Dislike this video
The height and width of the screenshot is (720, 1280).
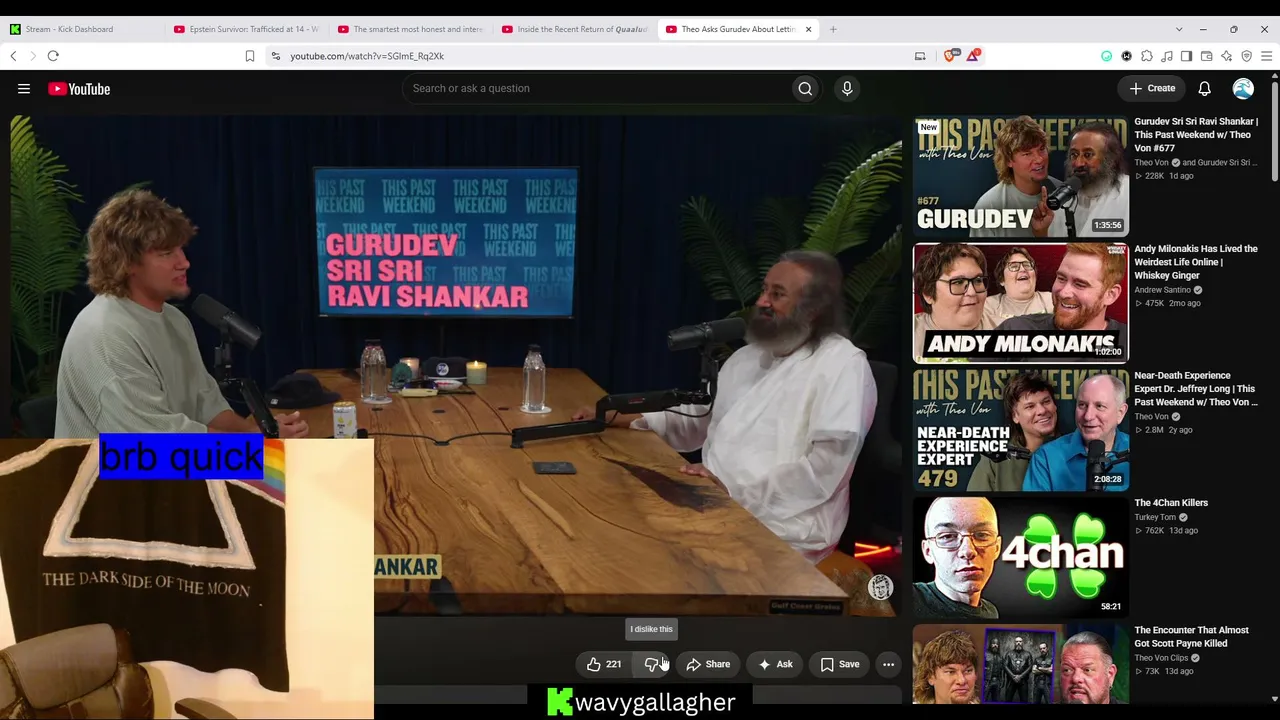tap(652, 664)
